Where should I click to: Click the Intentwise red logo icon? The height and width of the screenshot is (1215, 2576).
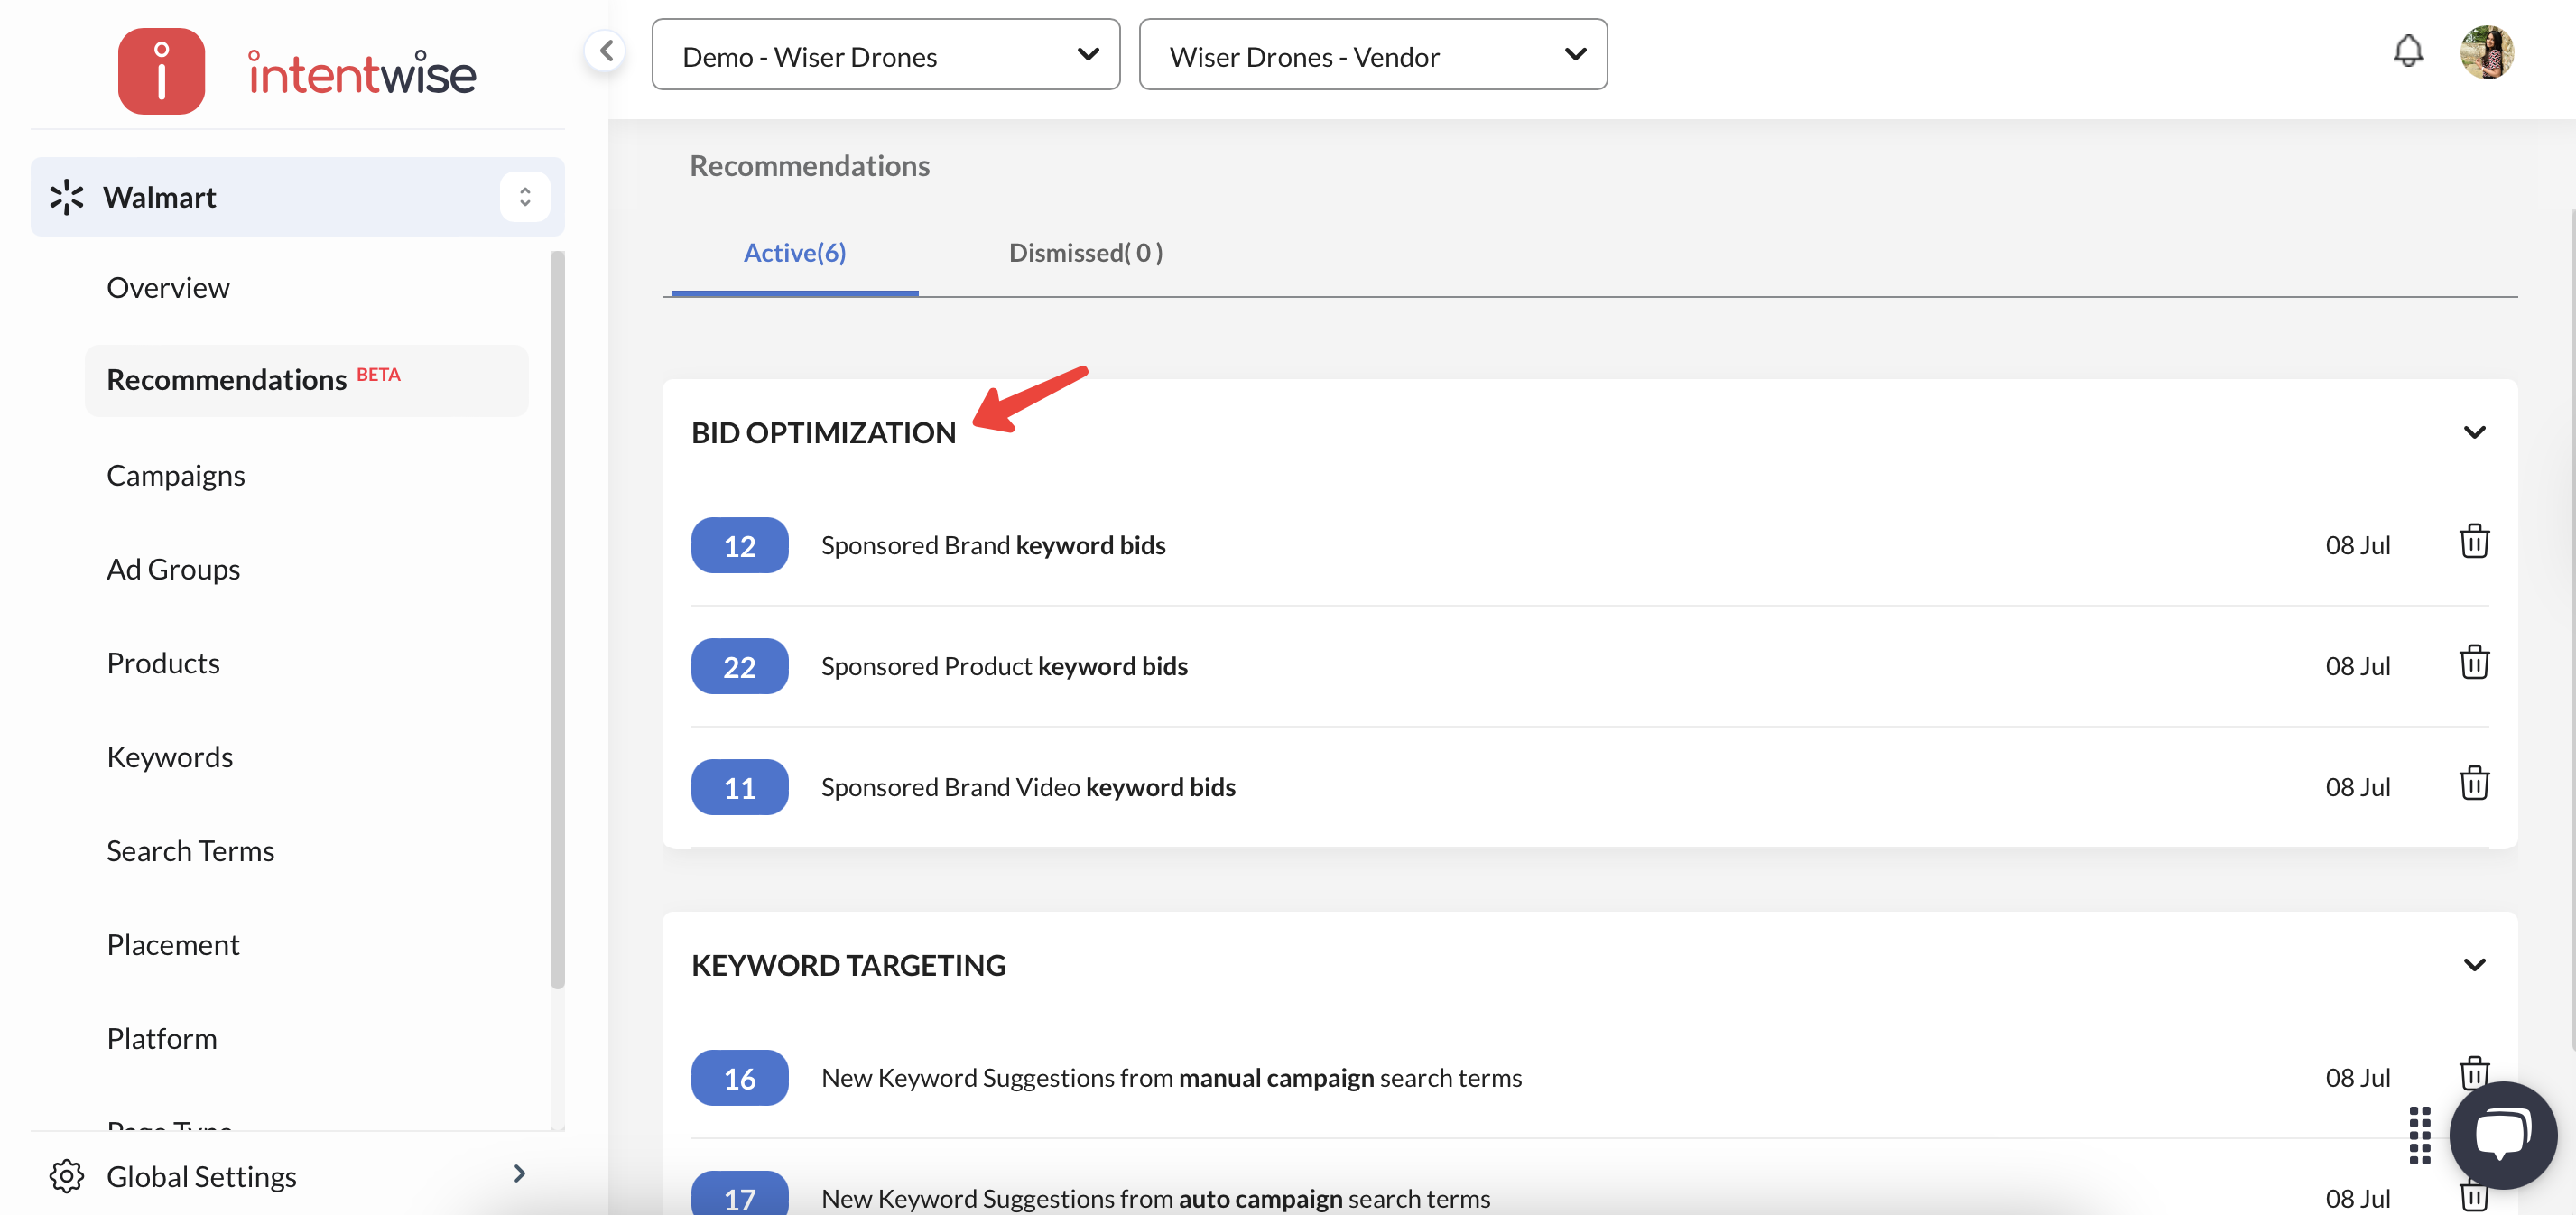tap(161, 71)
